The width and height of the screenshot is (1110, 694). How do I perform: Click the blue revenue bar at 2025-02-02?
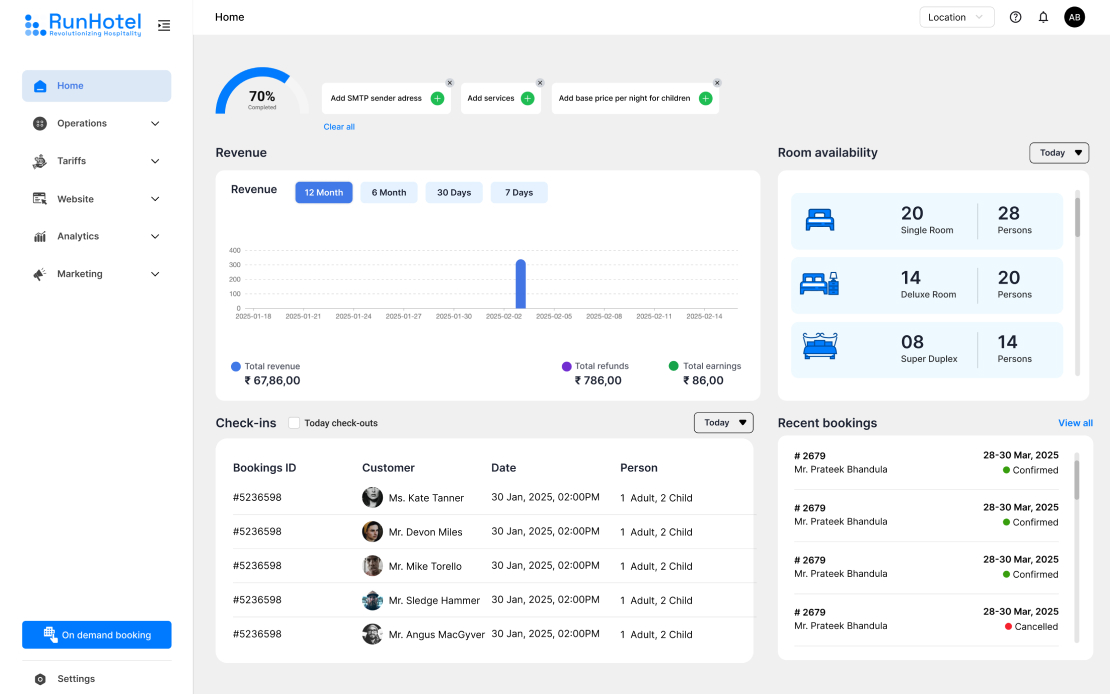pos(520,284)
